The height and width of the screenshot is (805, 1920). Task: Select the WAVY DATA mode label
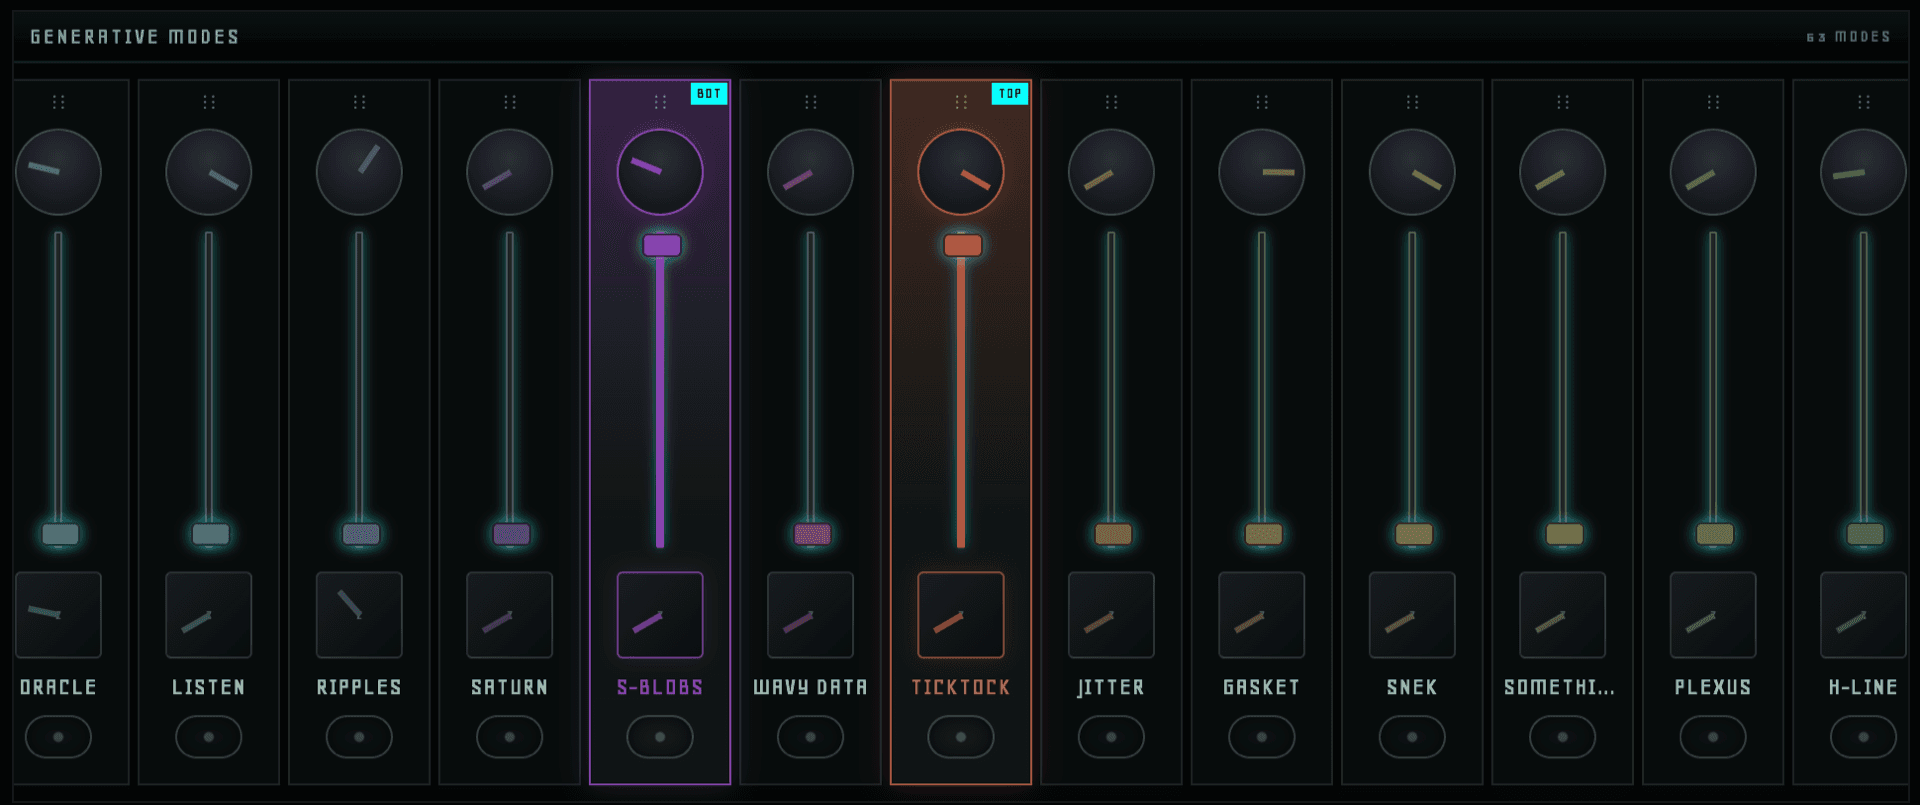click(810, 688)
